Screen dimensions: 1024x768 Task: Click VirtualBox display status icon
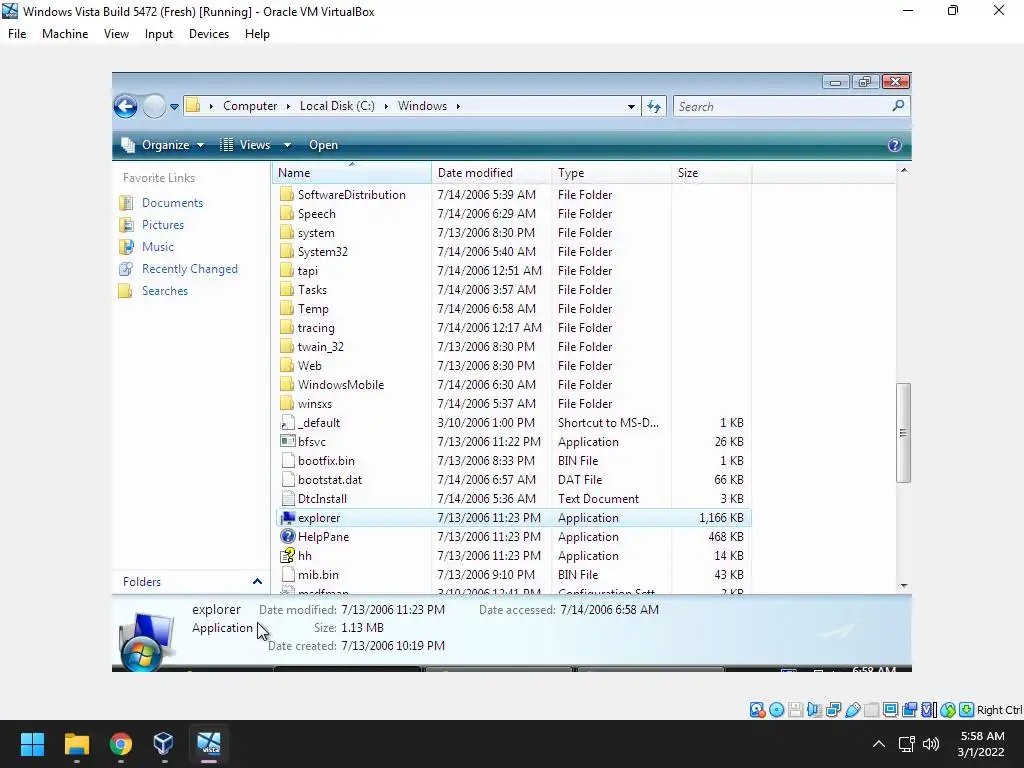pyautogui.click(x=890, y=710)
